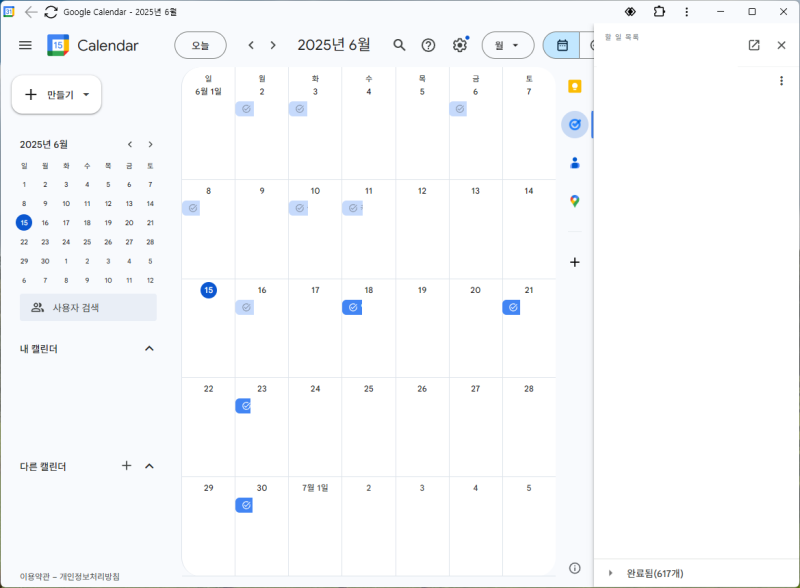800x588 pixels.
Task: Open Contacts in side panel
Action: (x=574, y=163)
